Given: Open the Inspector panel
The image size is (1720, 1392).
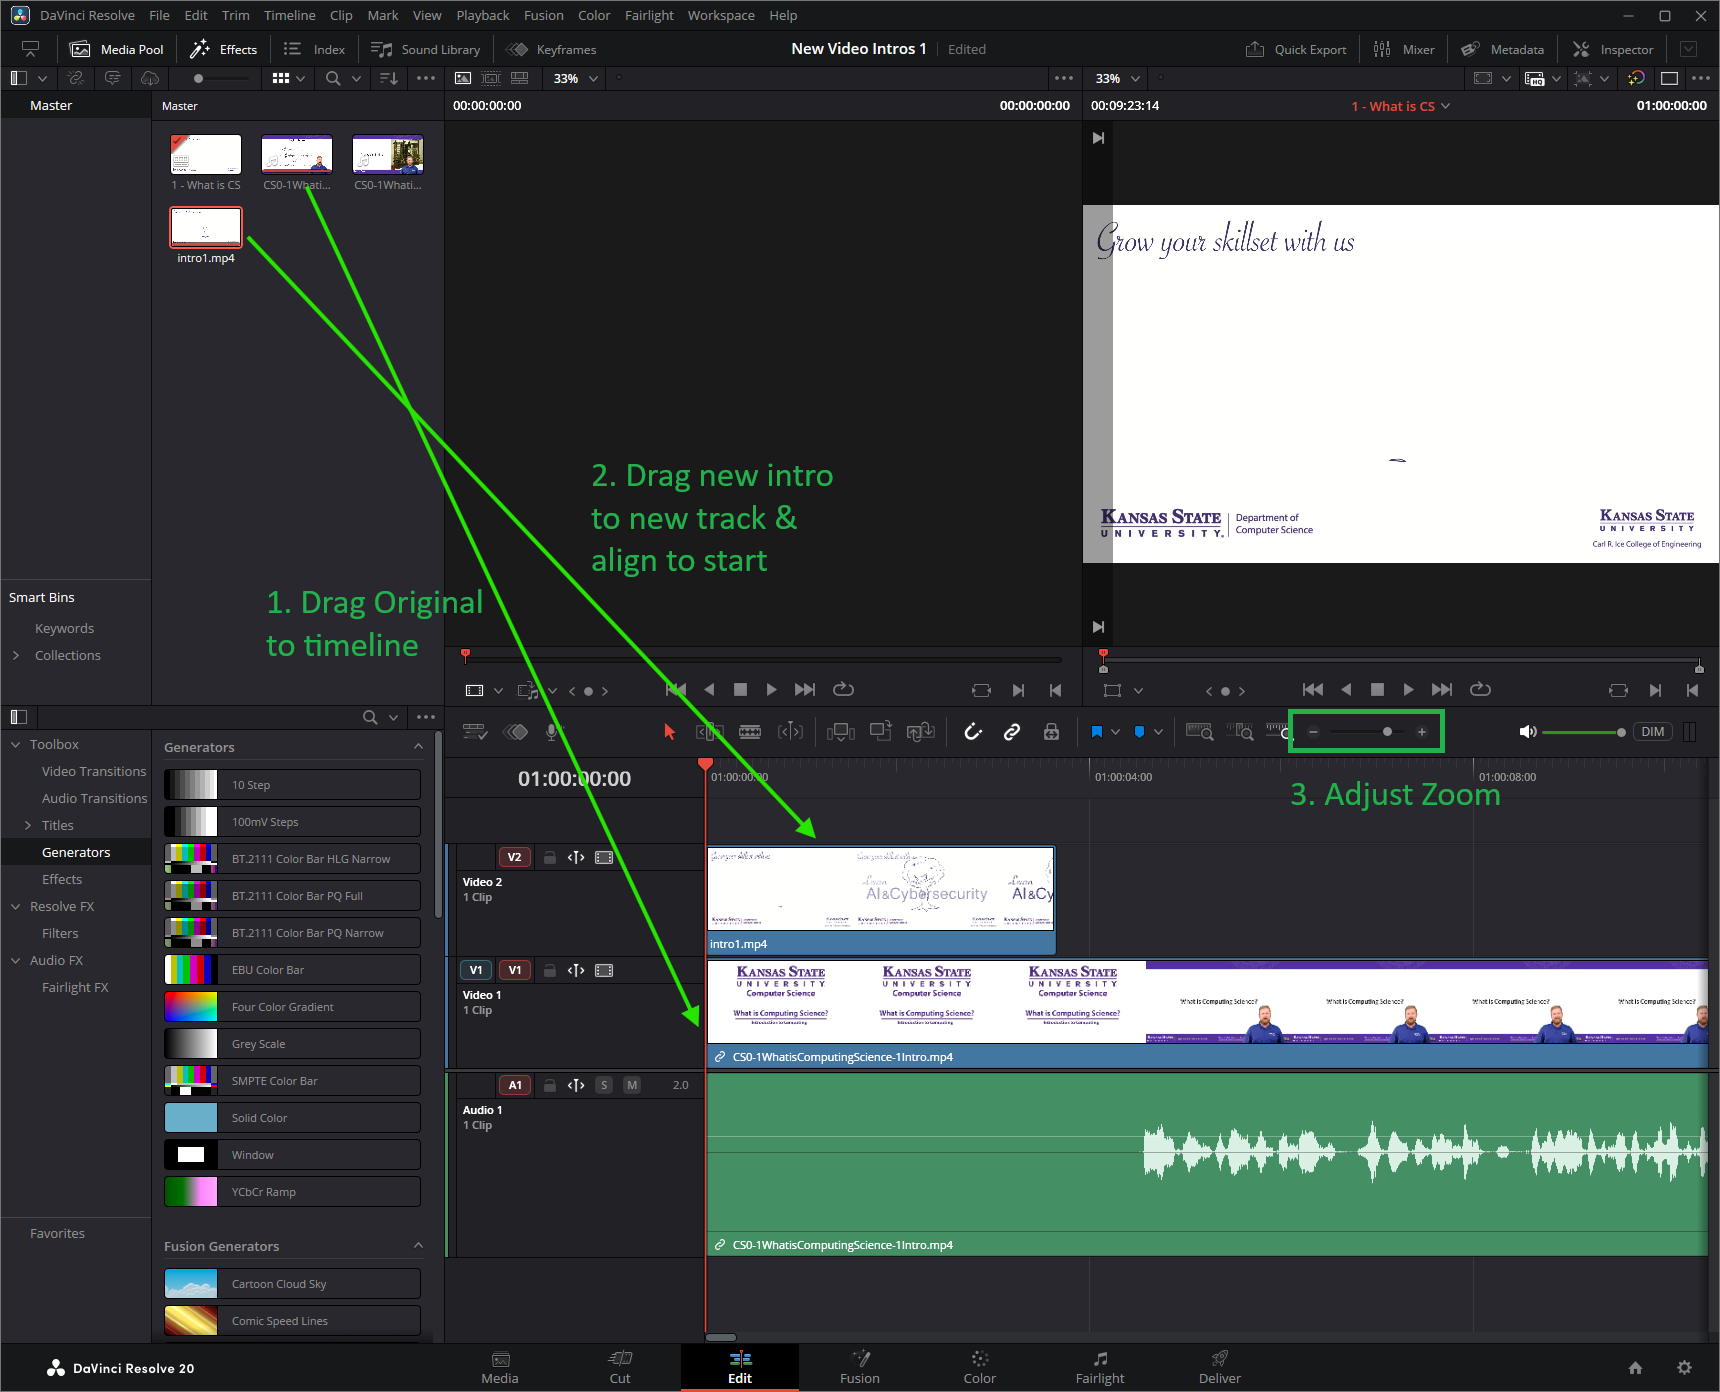Looking at the screenshot, I should pyautogui.click(x=1612, y=49).
